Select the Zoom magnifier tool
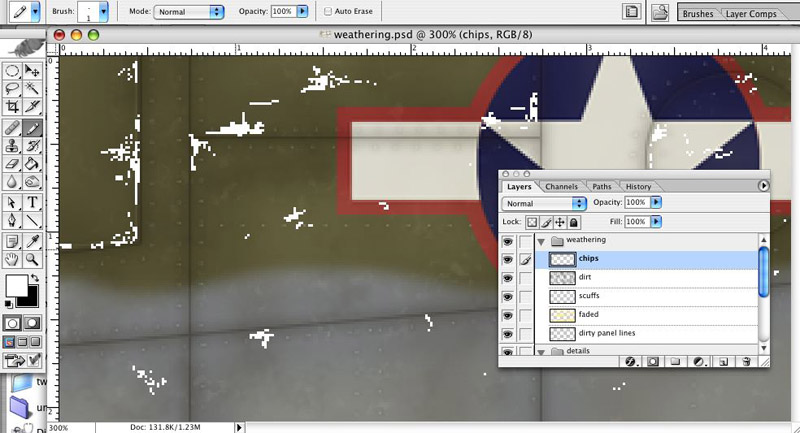Viewport: 800px width, 433px height. tap(32, 259)
